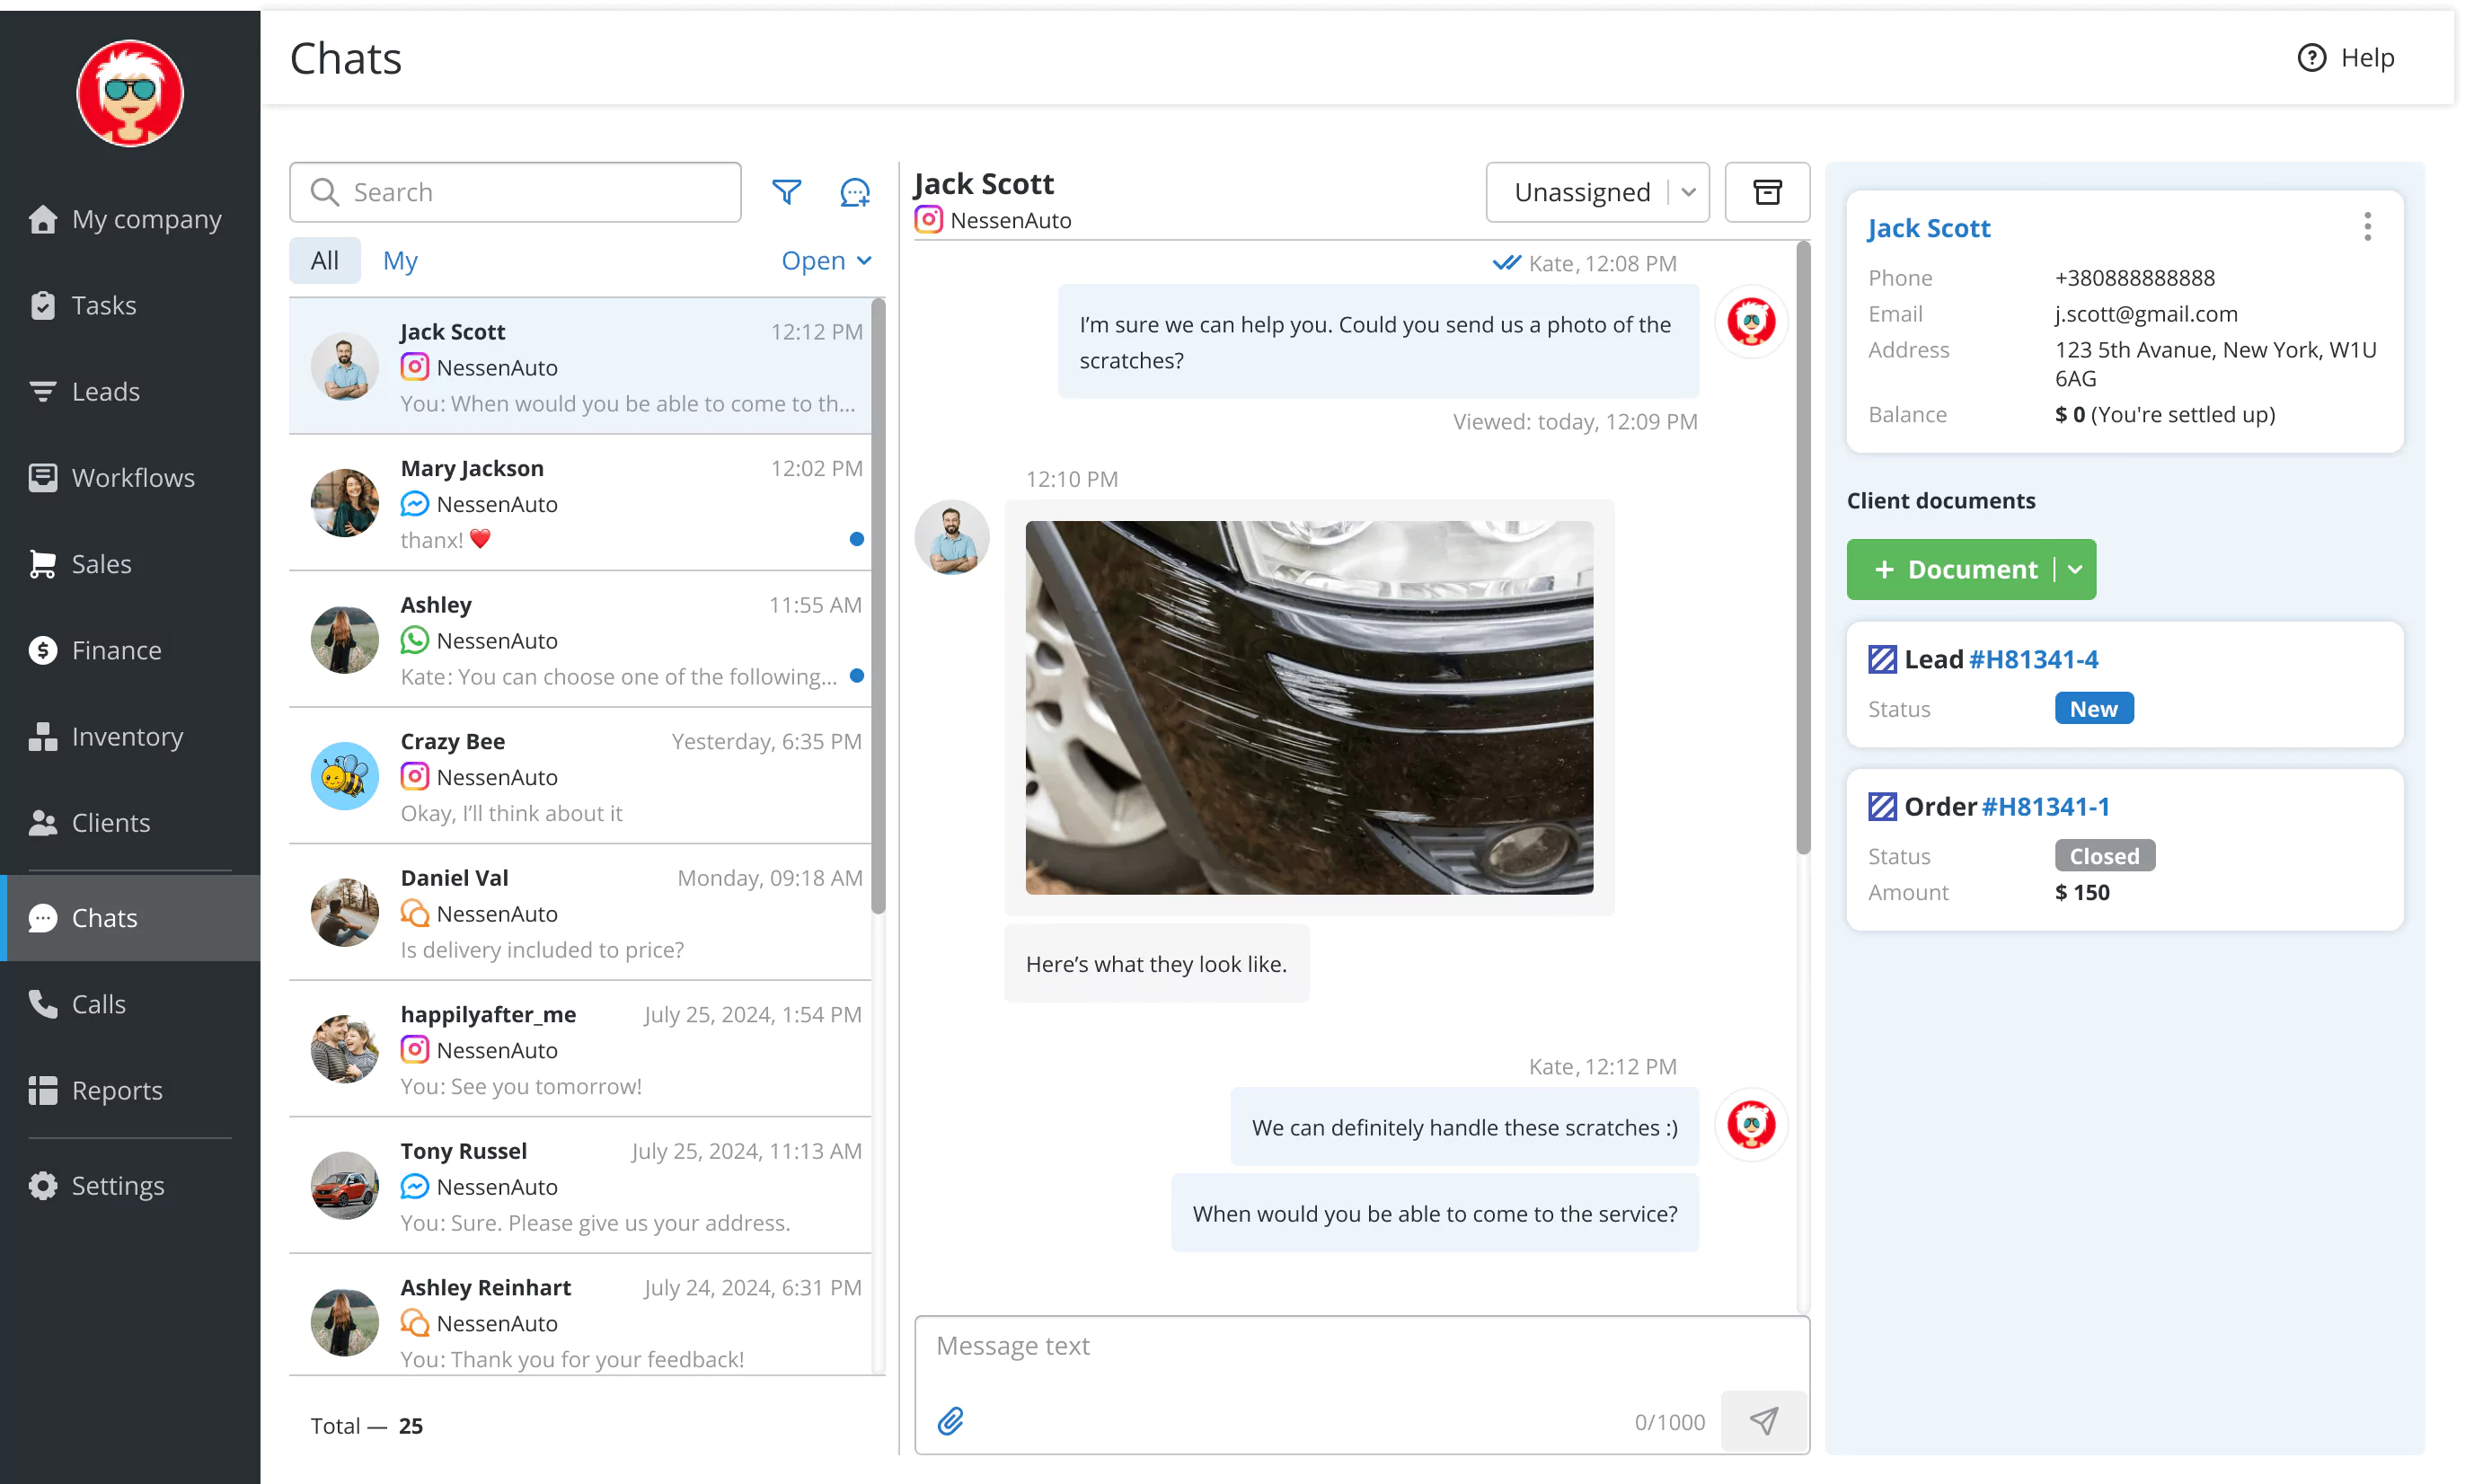This screenshot has height=1484, width=2465.
Task: Select the Jack Scott chat row
Action: point(580,366)
